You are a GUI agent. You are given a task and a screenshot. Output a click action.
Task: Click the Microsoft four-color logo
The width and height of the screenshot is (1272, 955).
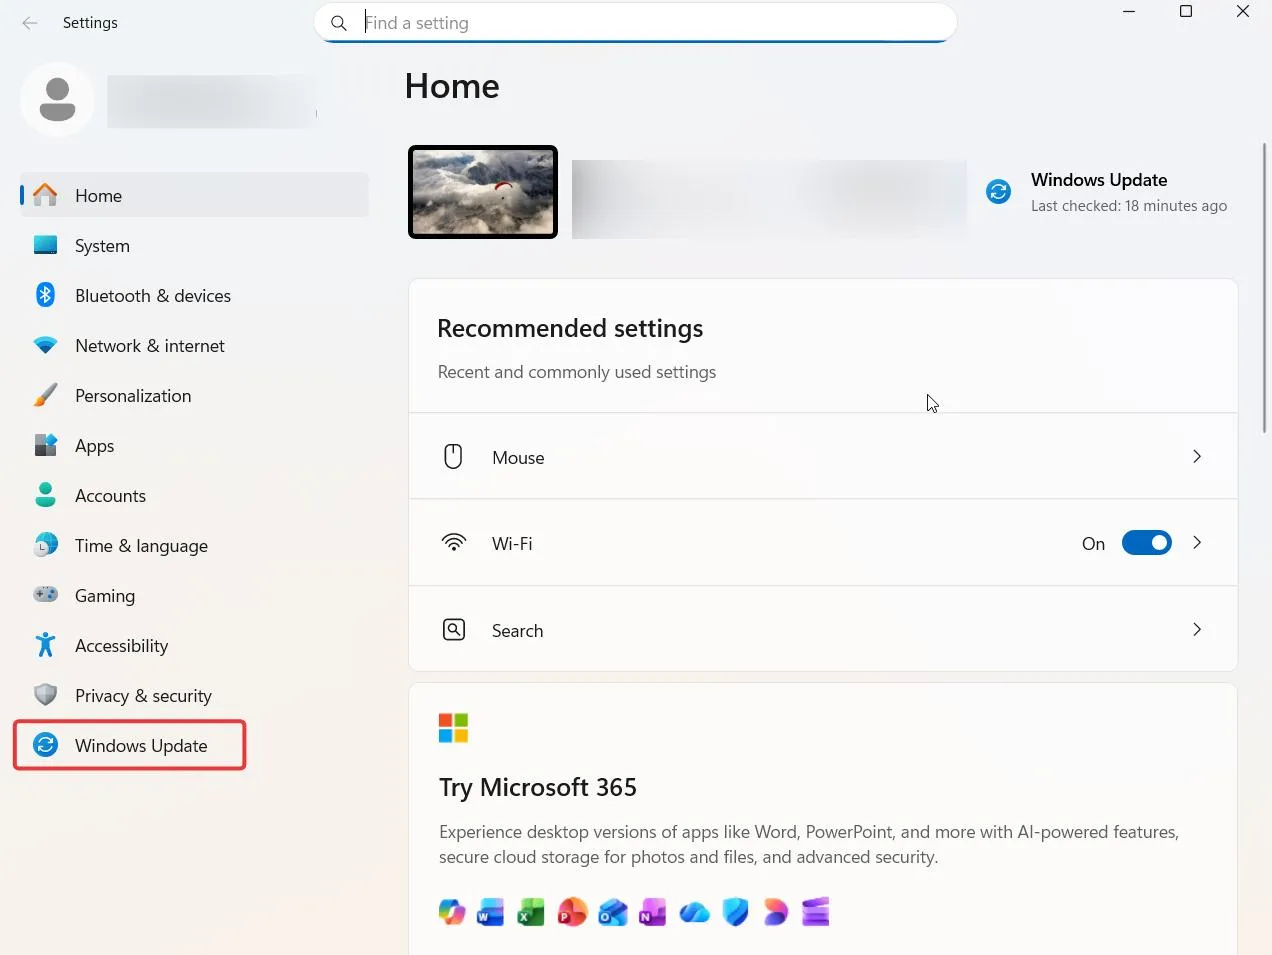[453, 728]
